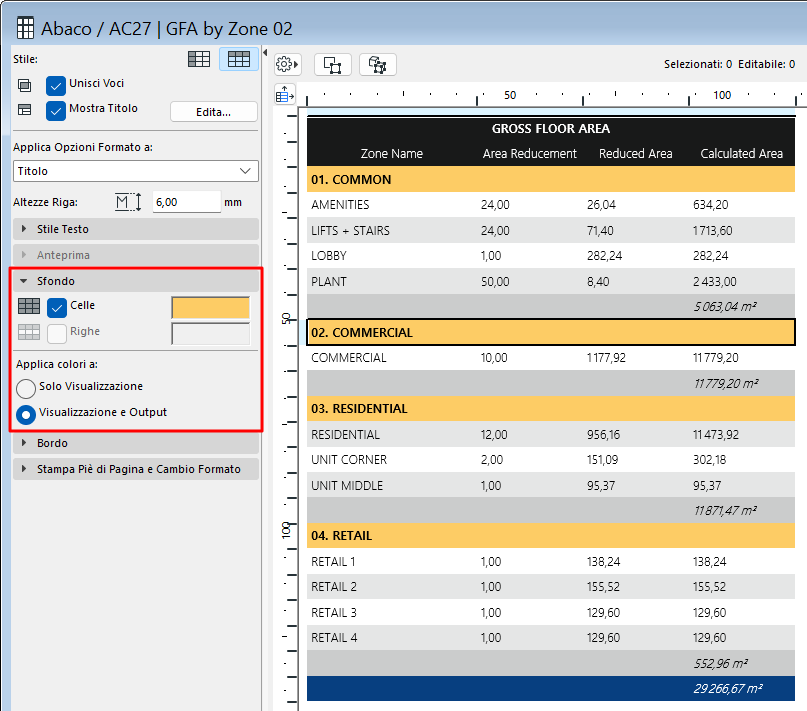Click the select-in-3D toolbar icon

click(x=377, y=64)
